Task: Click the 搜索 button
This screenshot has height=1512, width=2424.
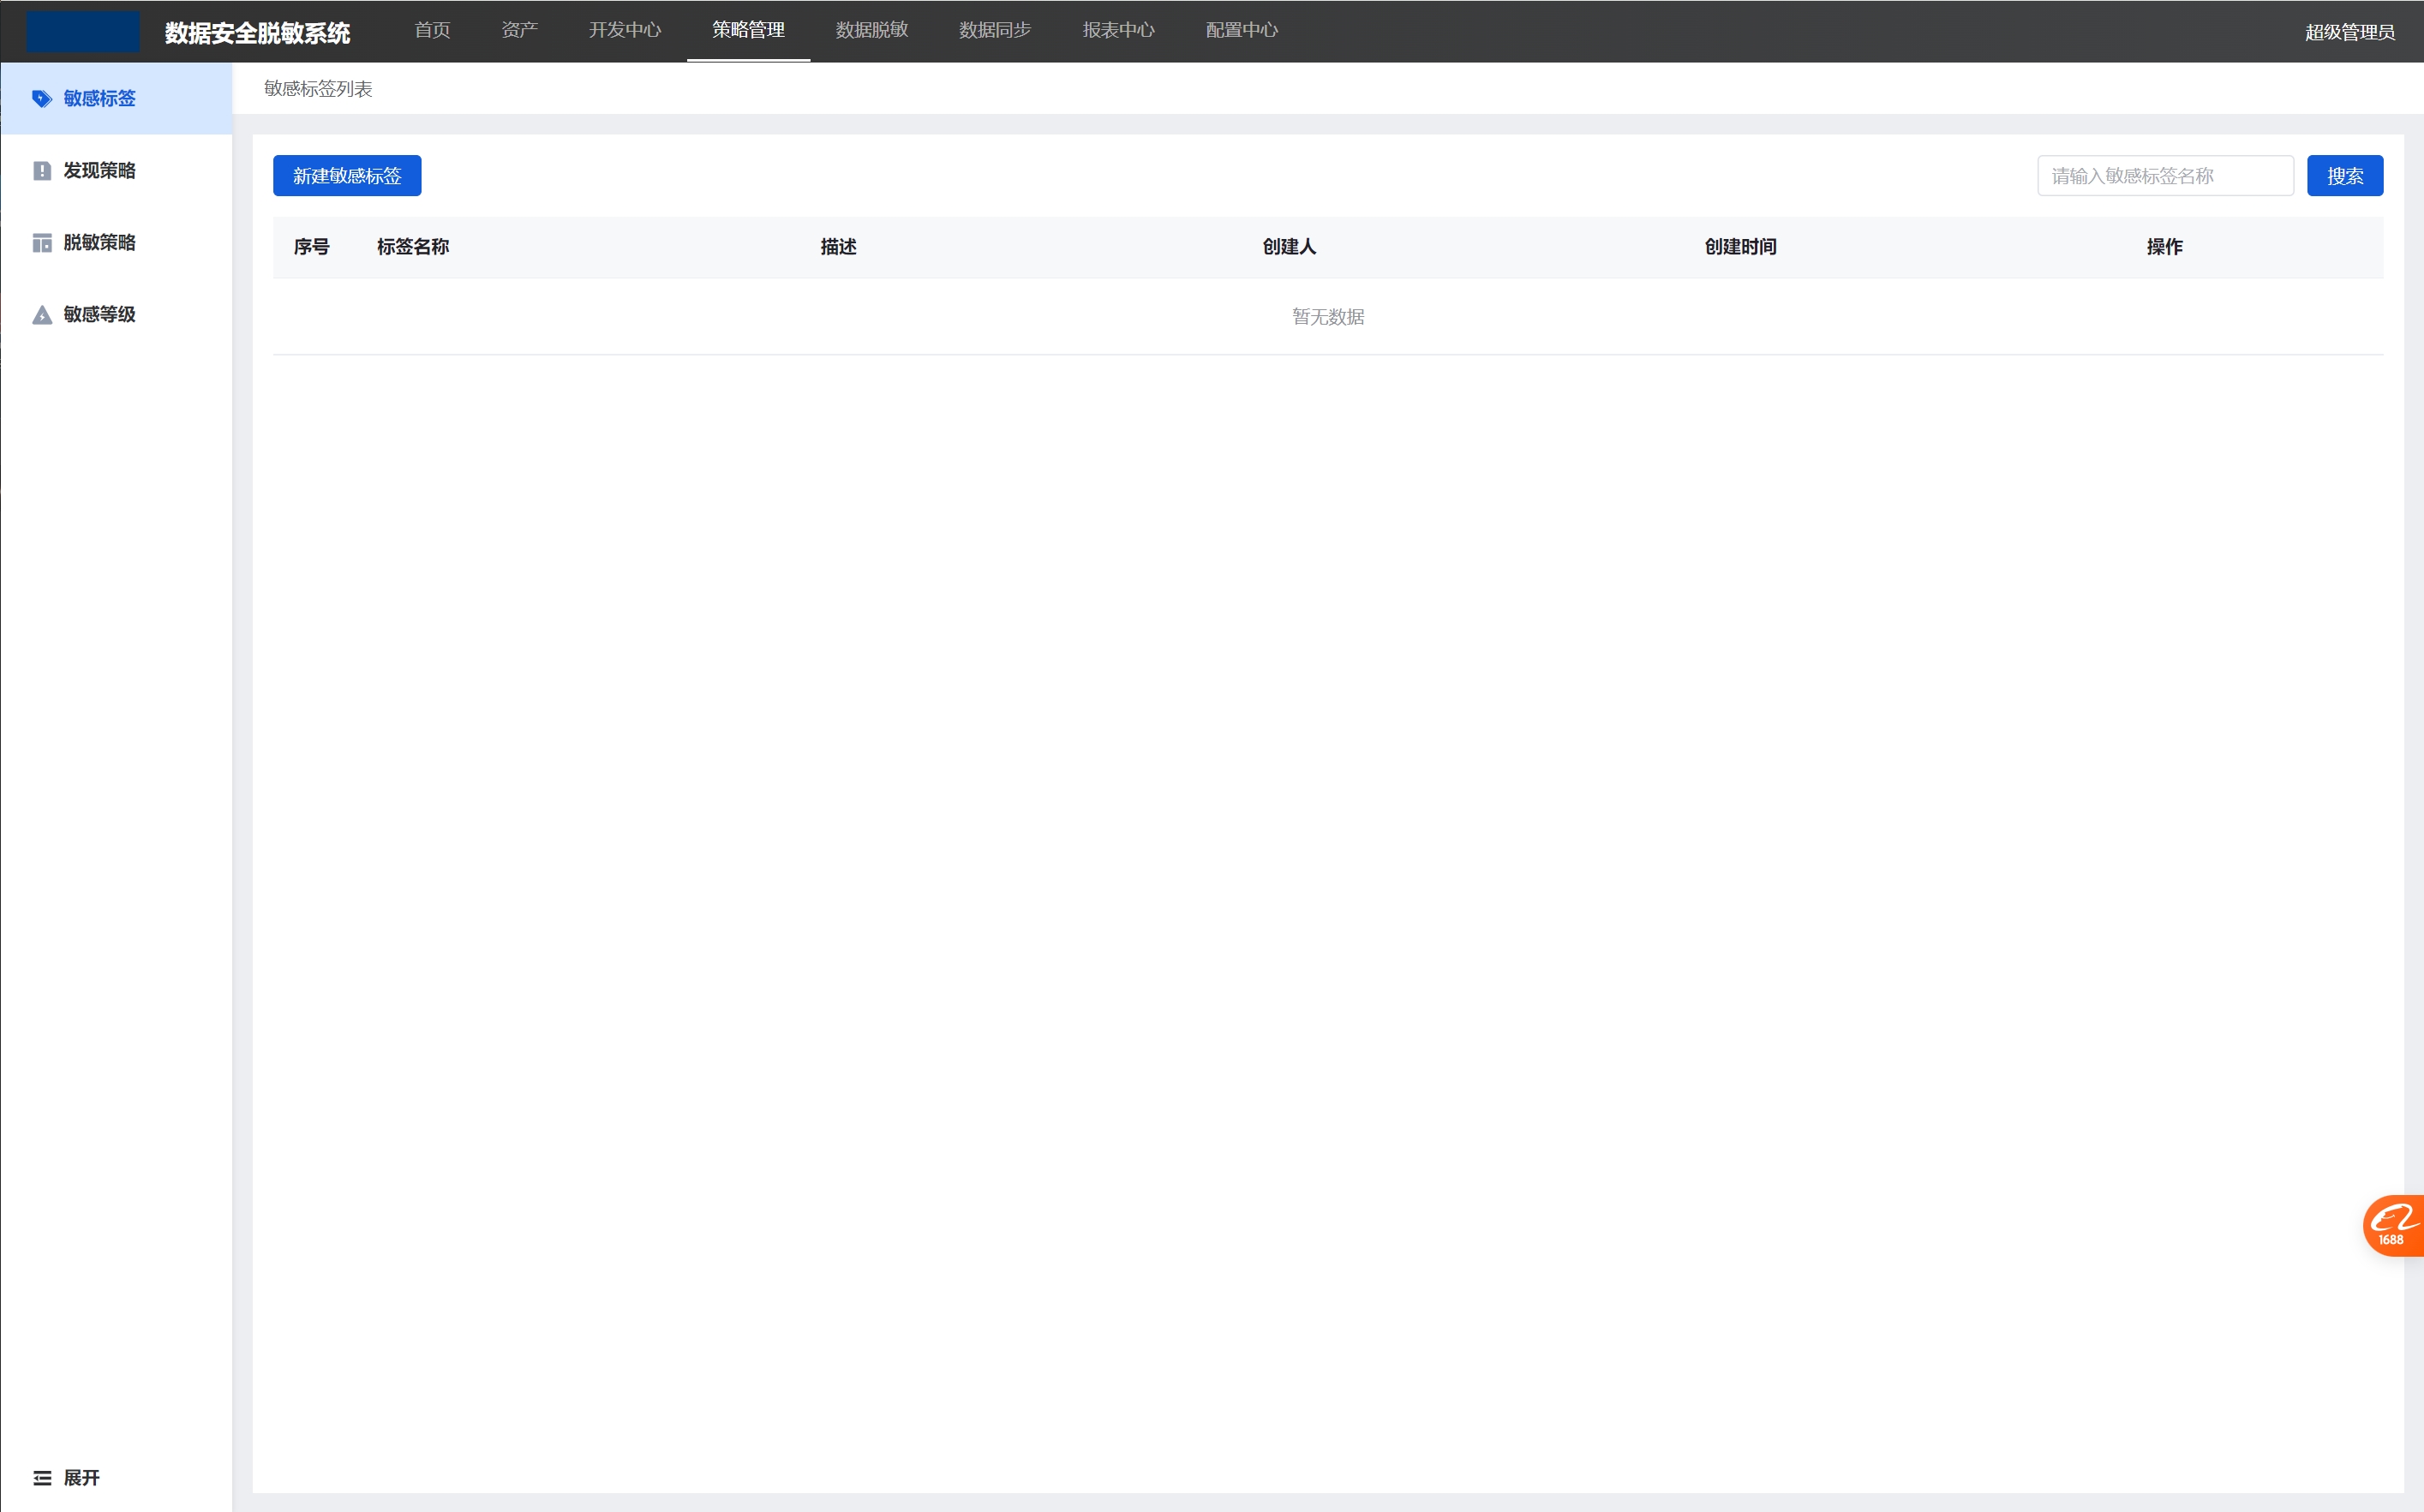Action: coord(2345,176)
